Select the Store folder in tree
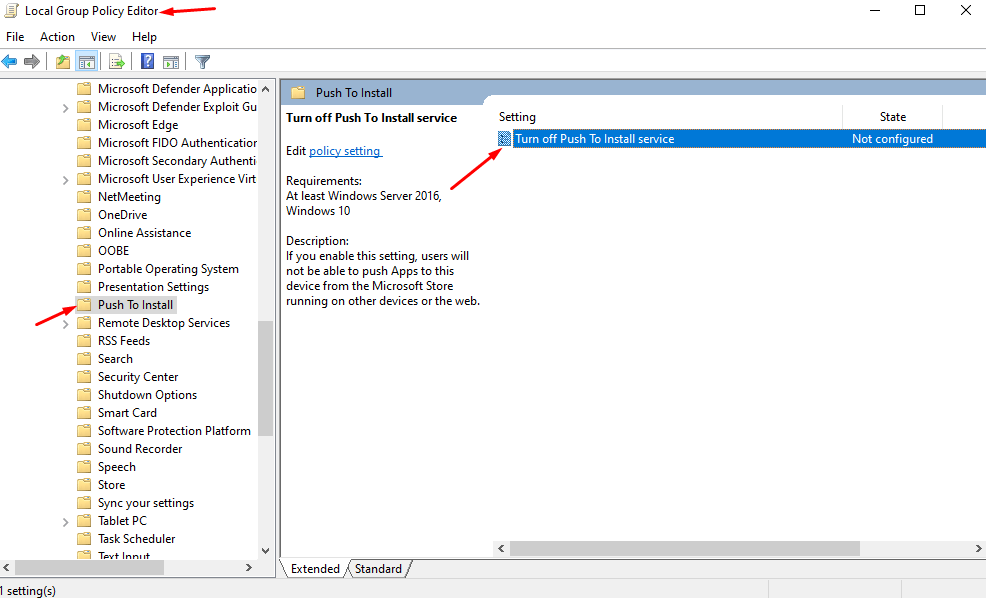986x598 pixels. coord(111,485)
